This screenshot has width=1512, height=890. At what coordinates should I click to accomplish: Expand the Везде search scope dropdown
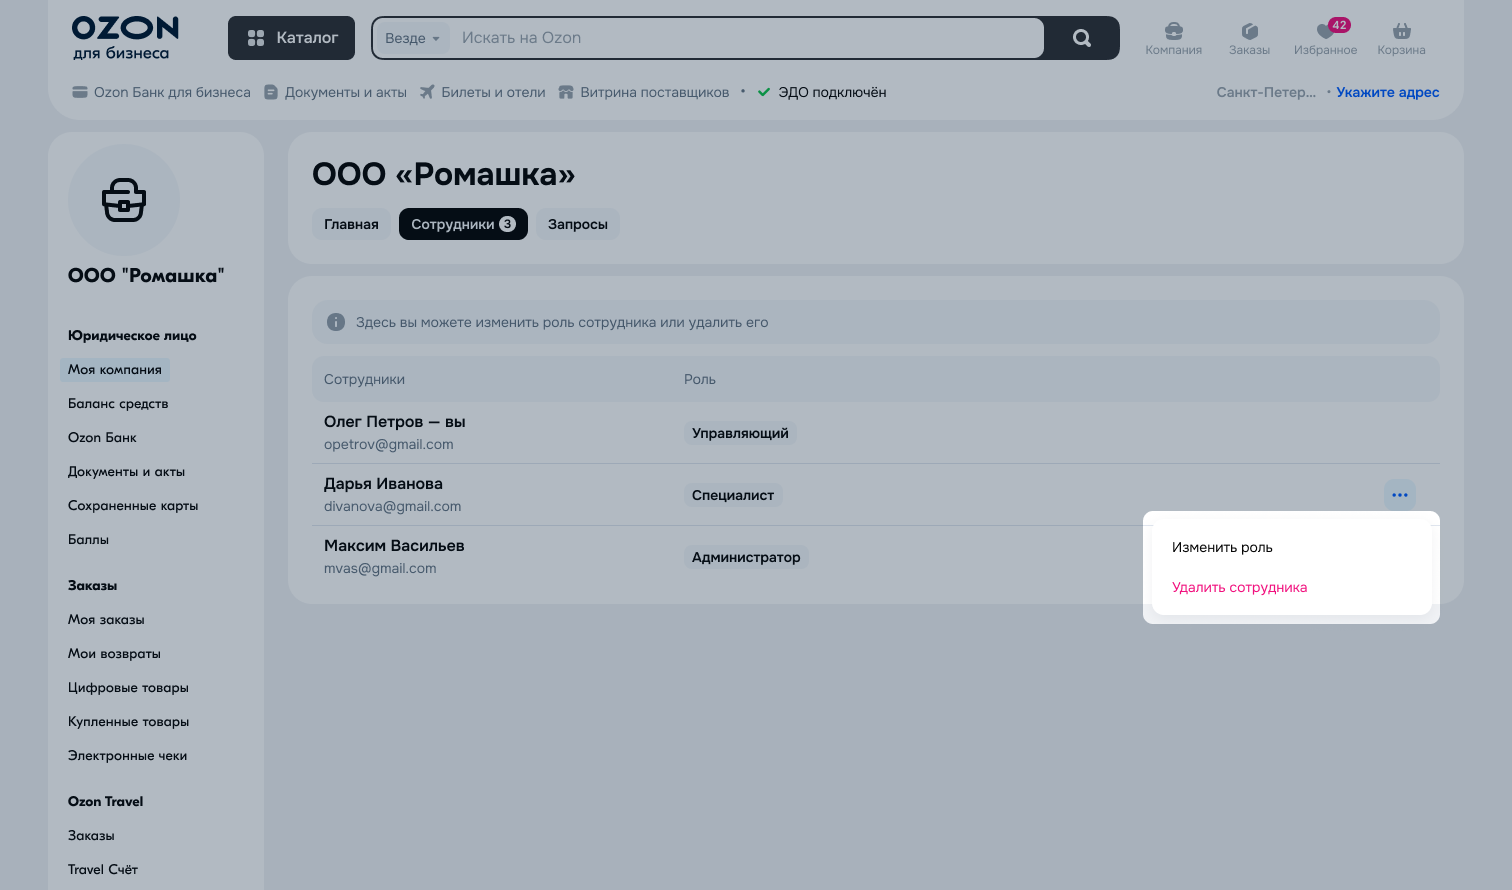point(411,38)
